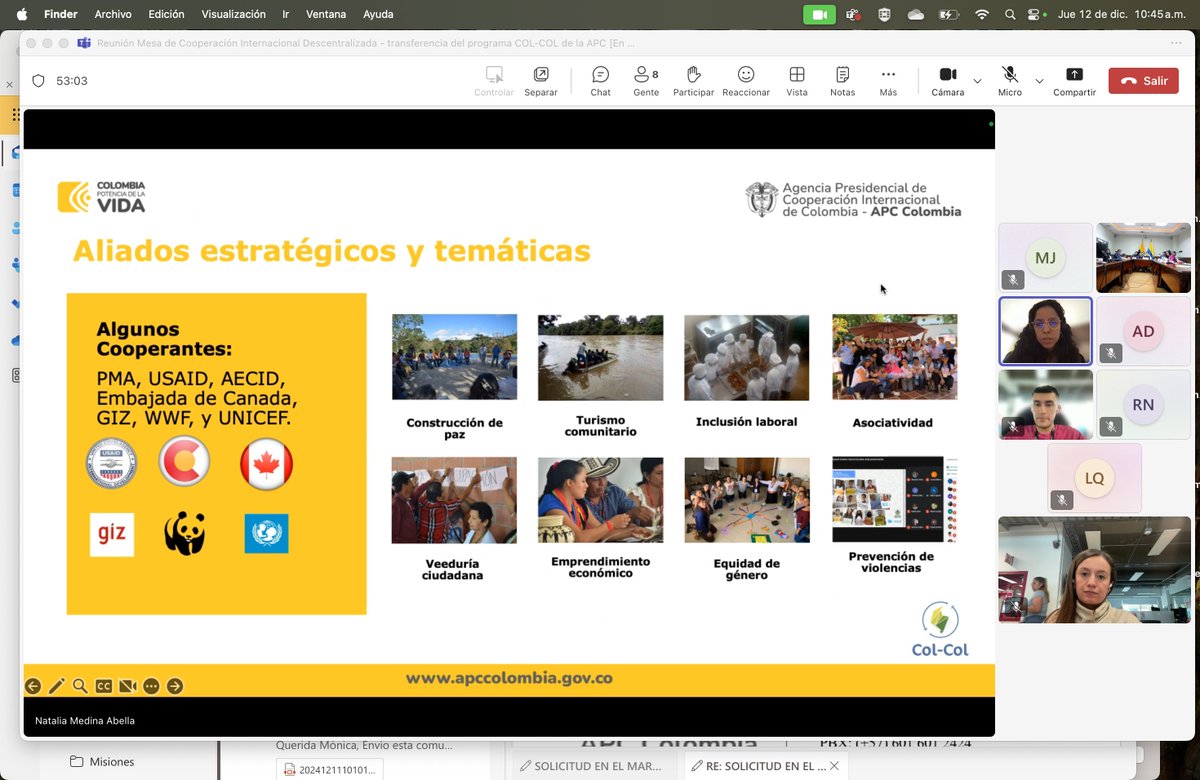
Task: Open the Más options menu
Action: pyautogui.click(x=888, y=81)
